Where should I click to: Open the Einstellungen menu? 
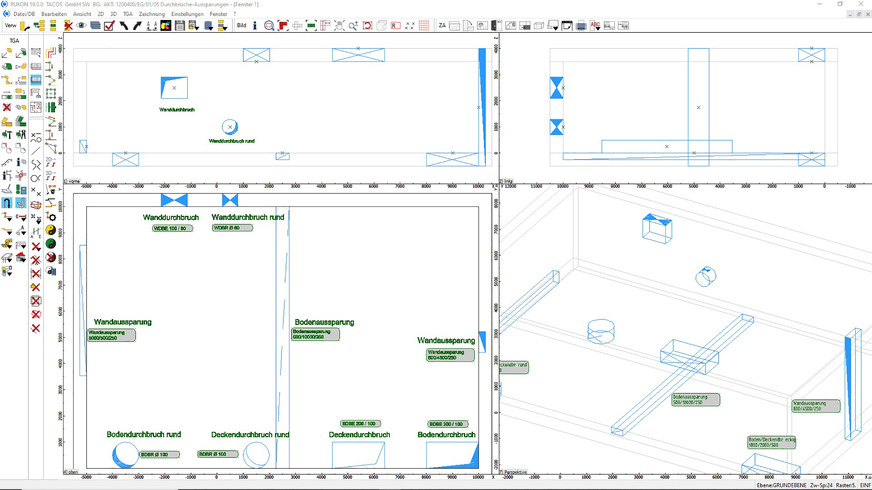(x=187, y=14)
